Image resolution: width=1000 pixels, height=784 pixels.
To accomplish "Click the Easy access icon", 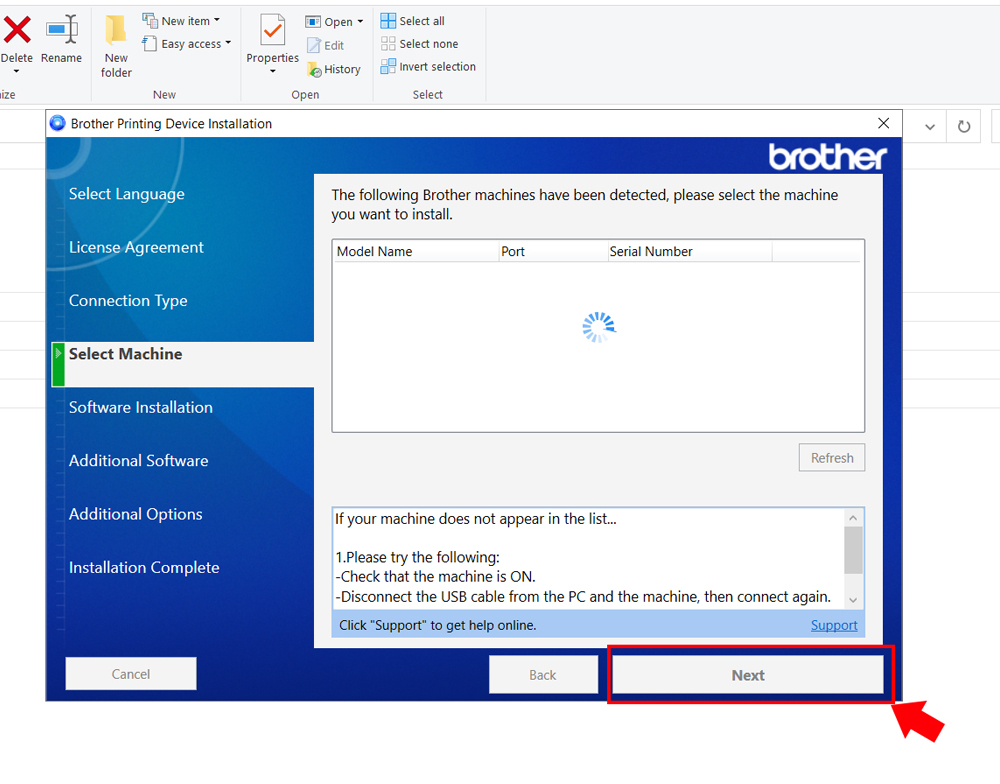I will coord(149,43).
